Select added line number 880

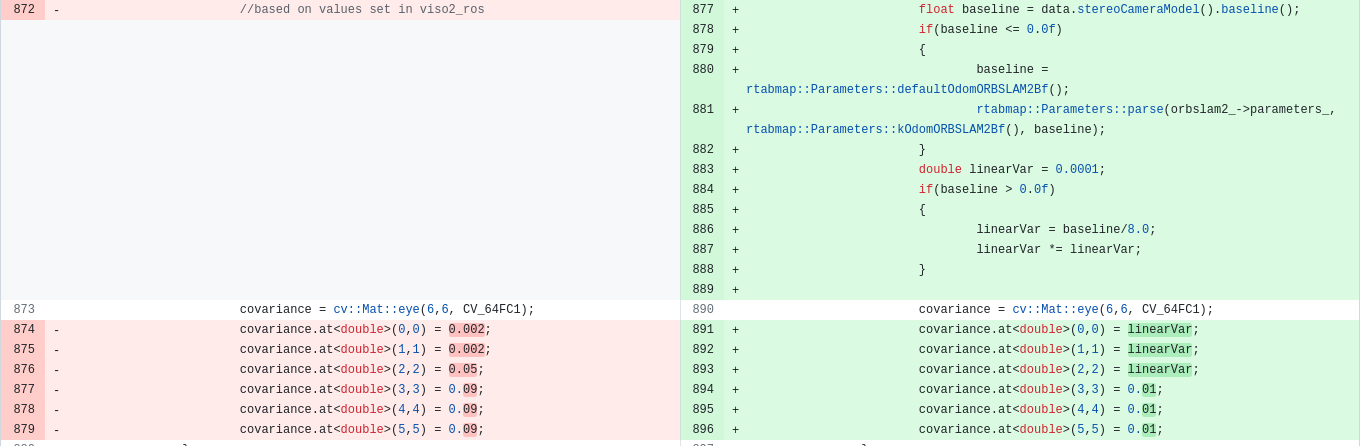tap(703, 70)
